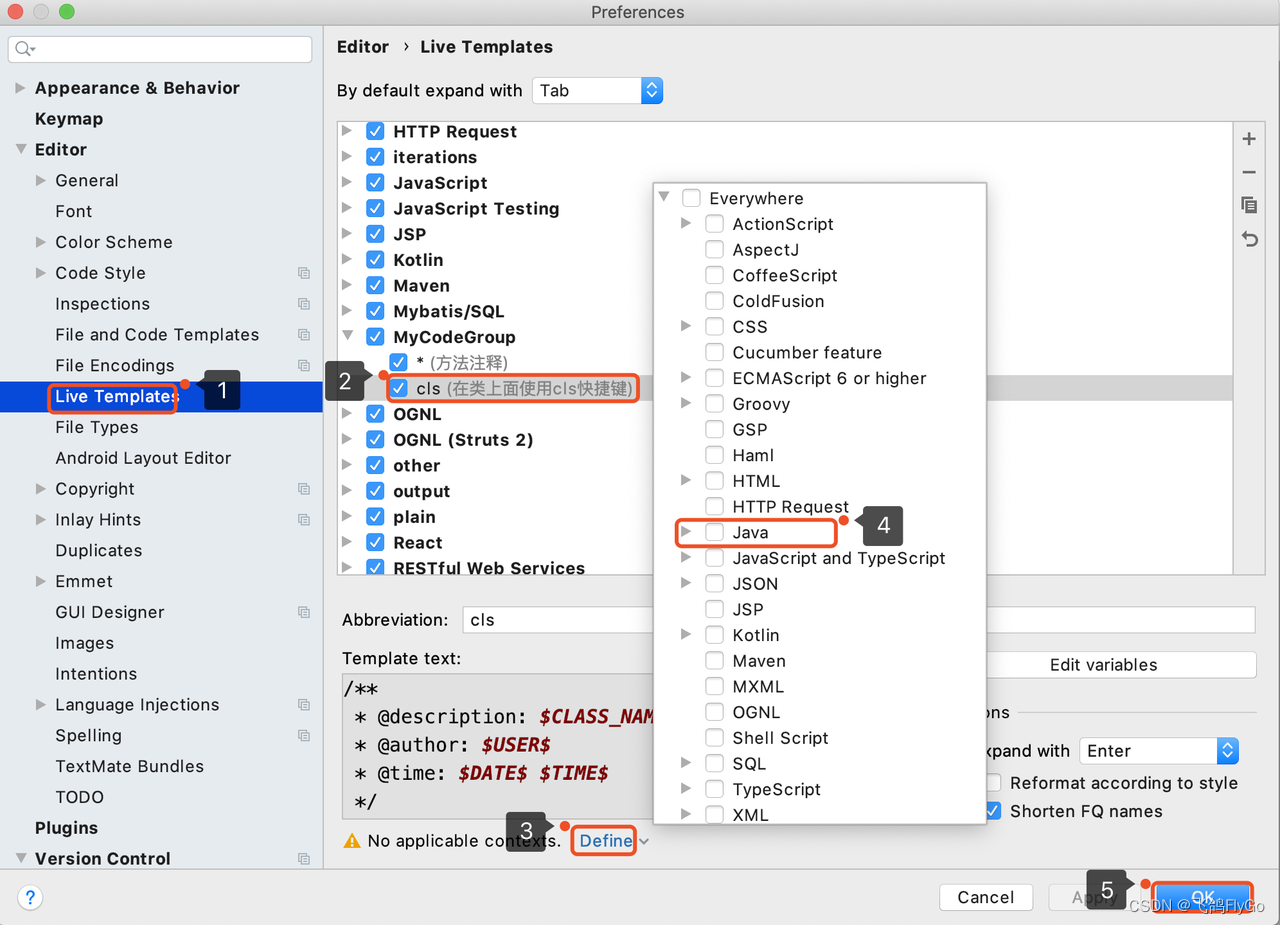1280x925 pixels.
Task: Click the Cancel button
Action: 986,897
